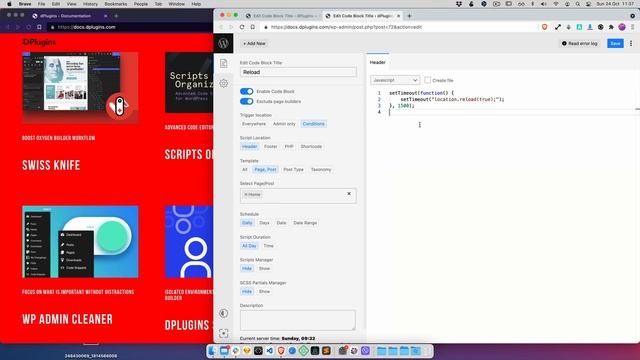The width and height of the screenshot is (640, 360).
Task: Click the teal square extension icon
Action: tap(579, 27)
